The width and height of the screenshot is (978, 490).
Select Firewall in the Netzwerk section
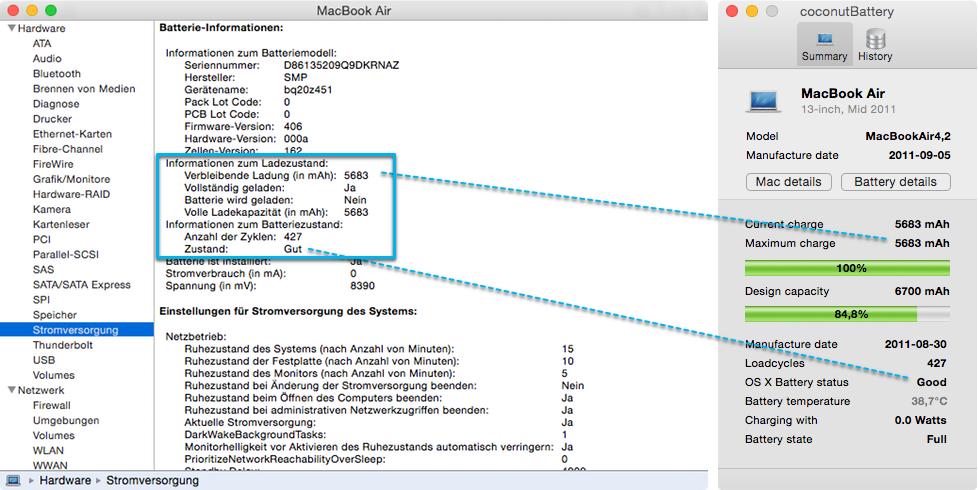click(52, 405)
